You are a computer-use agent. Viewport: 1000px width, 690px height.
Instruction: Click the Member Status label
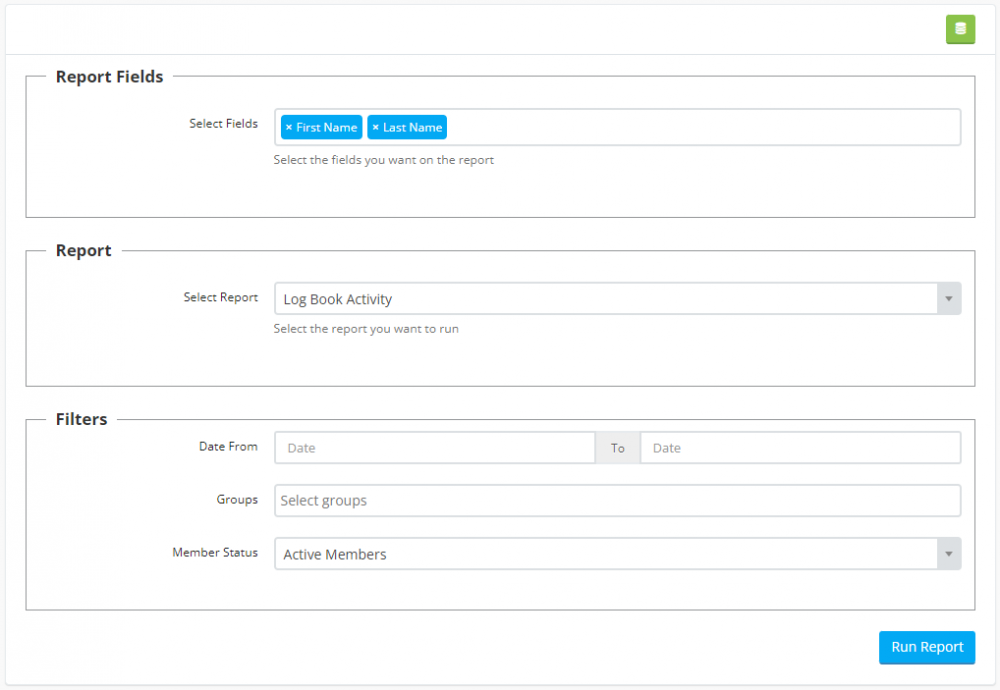215,552
